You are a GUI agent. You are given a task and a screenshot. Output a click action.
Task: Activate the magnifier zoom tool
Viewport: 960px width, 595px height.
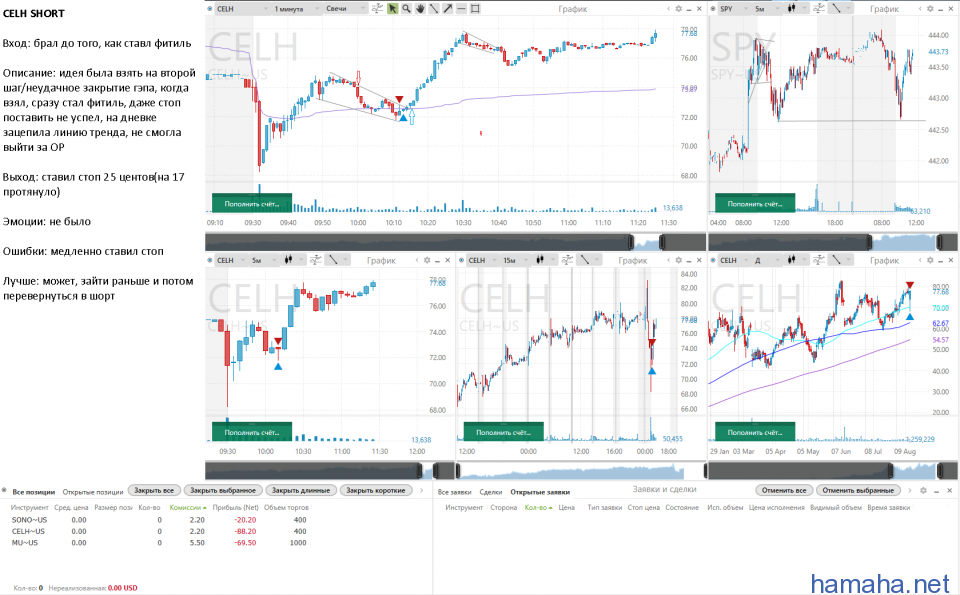[x=406, y=9]
